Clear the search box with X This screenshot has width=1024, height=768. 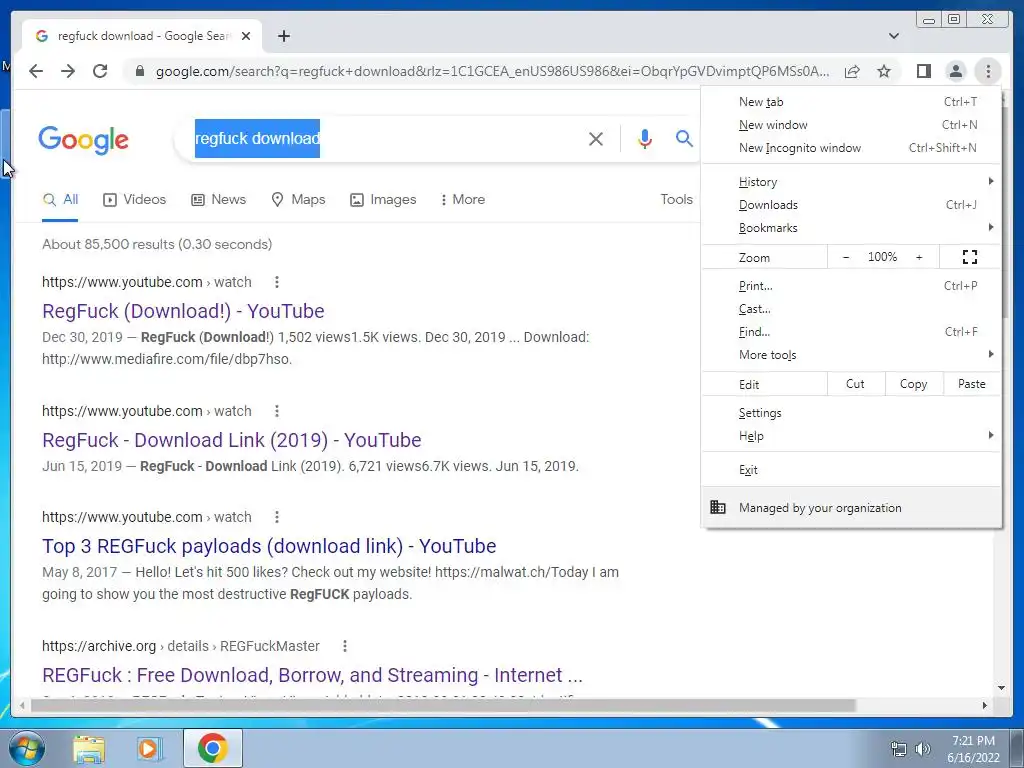click(x=596, y=138)
